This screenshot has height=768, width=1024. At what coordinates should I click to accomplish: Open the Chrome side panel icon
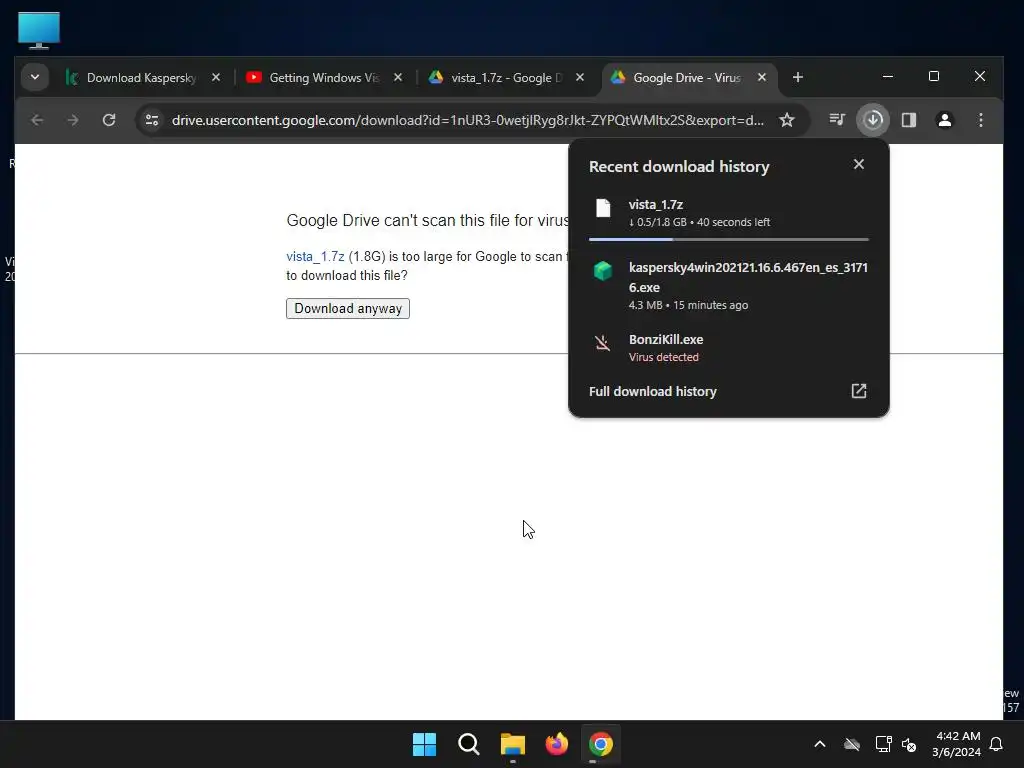point(909,120)
